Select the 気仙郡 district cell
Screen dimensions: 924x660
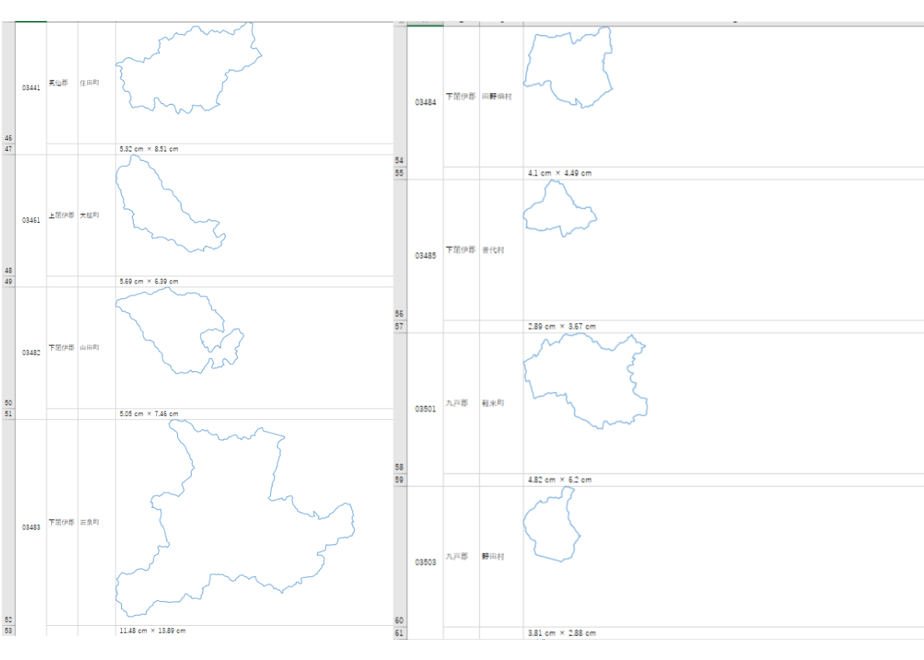tap(62, 83)
